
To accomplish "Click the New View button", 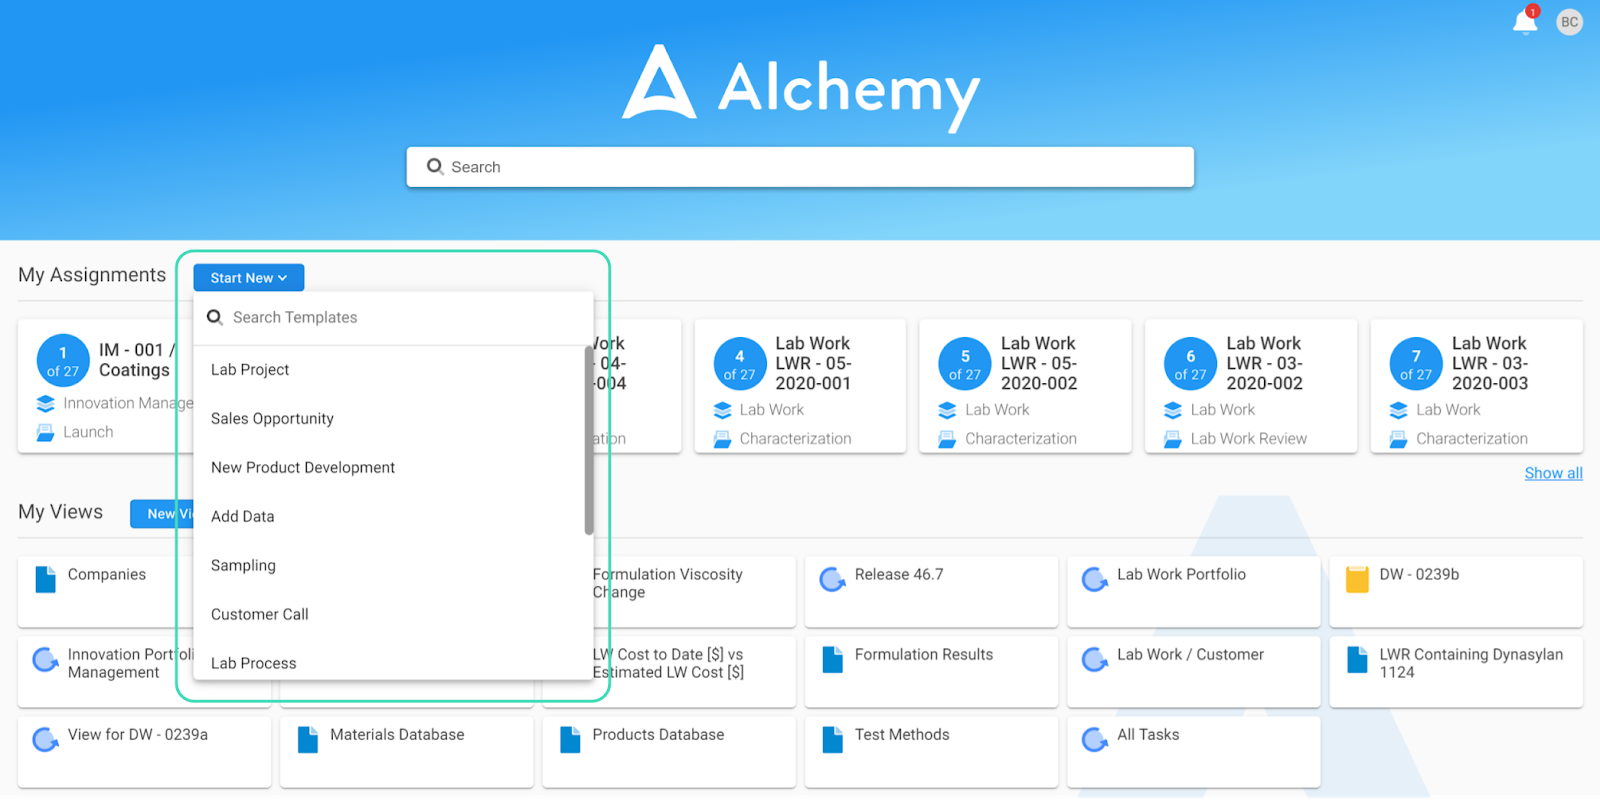I will [x=162, y=514].
